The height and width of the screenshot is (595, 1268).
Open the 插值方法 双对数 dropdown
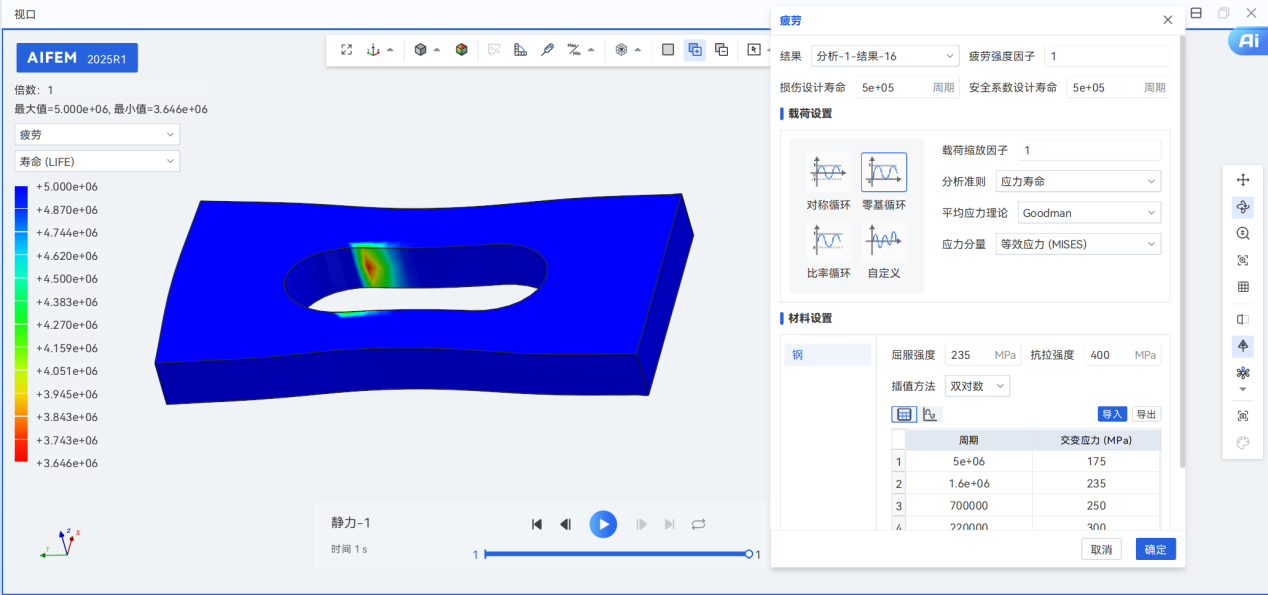pos(976,386)
